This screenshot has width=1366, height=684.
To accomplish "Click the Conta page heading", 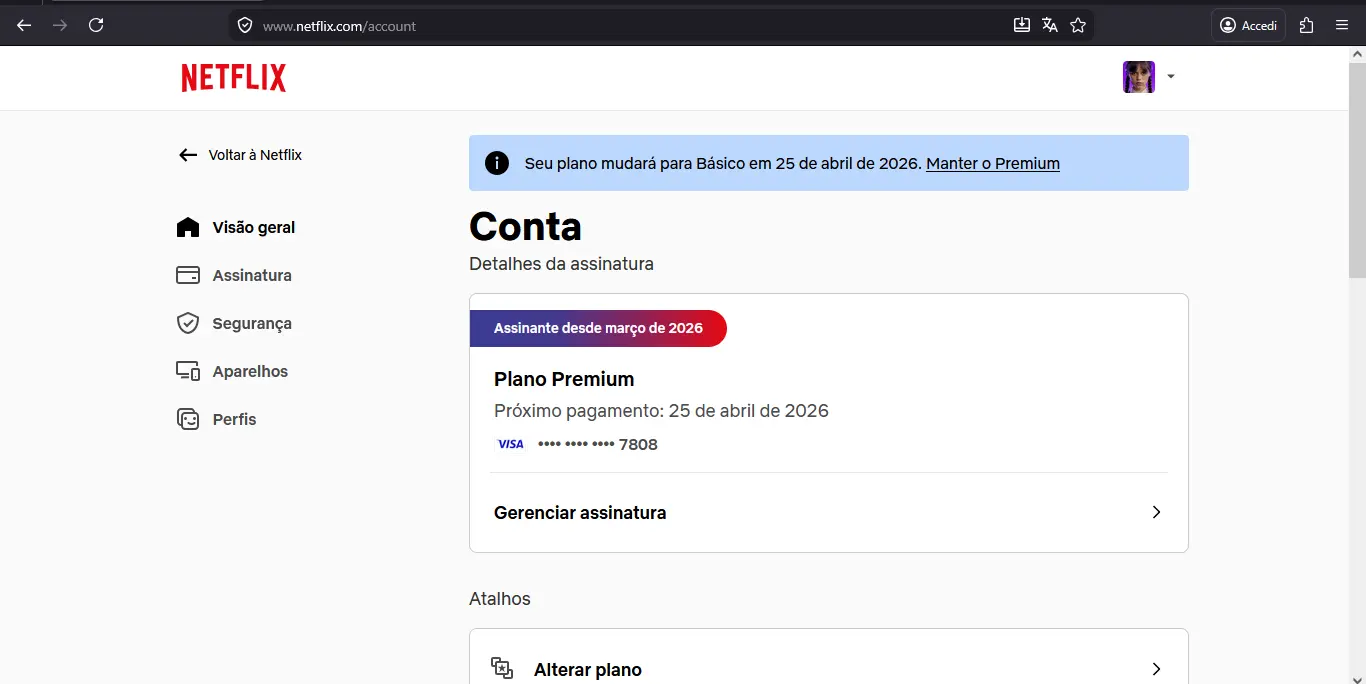I will click(x=525, y=226).
